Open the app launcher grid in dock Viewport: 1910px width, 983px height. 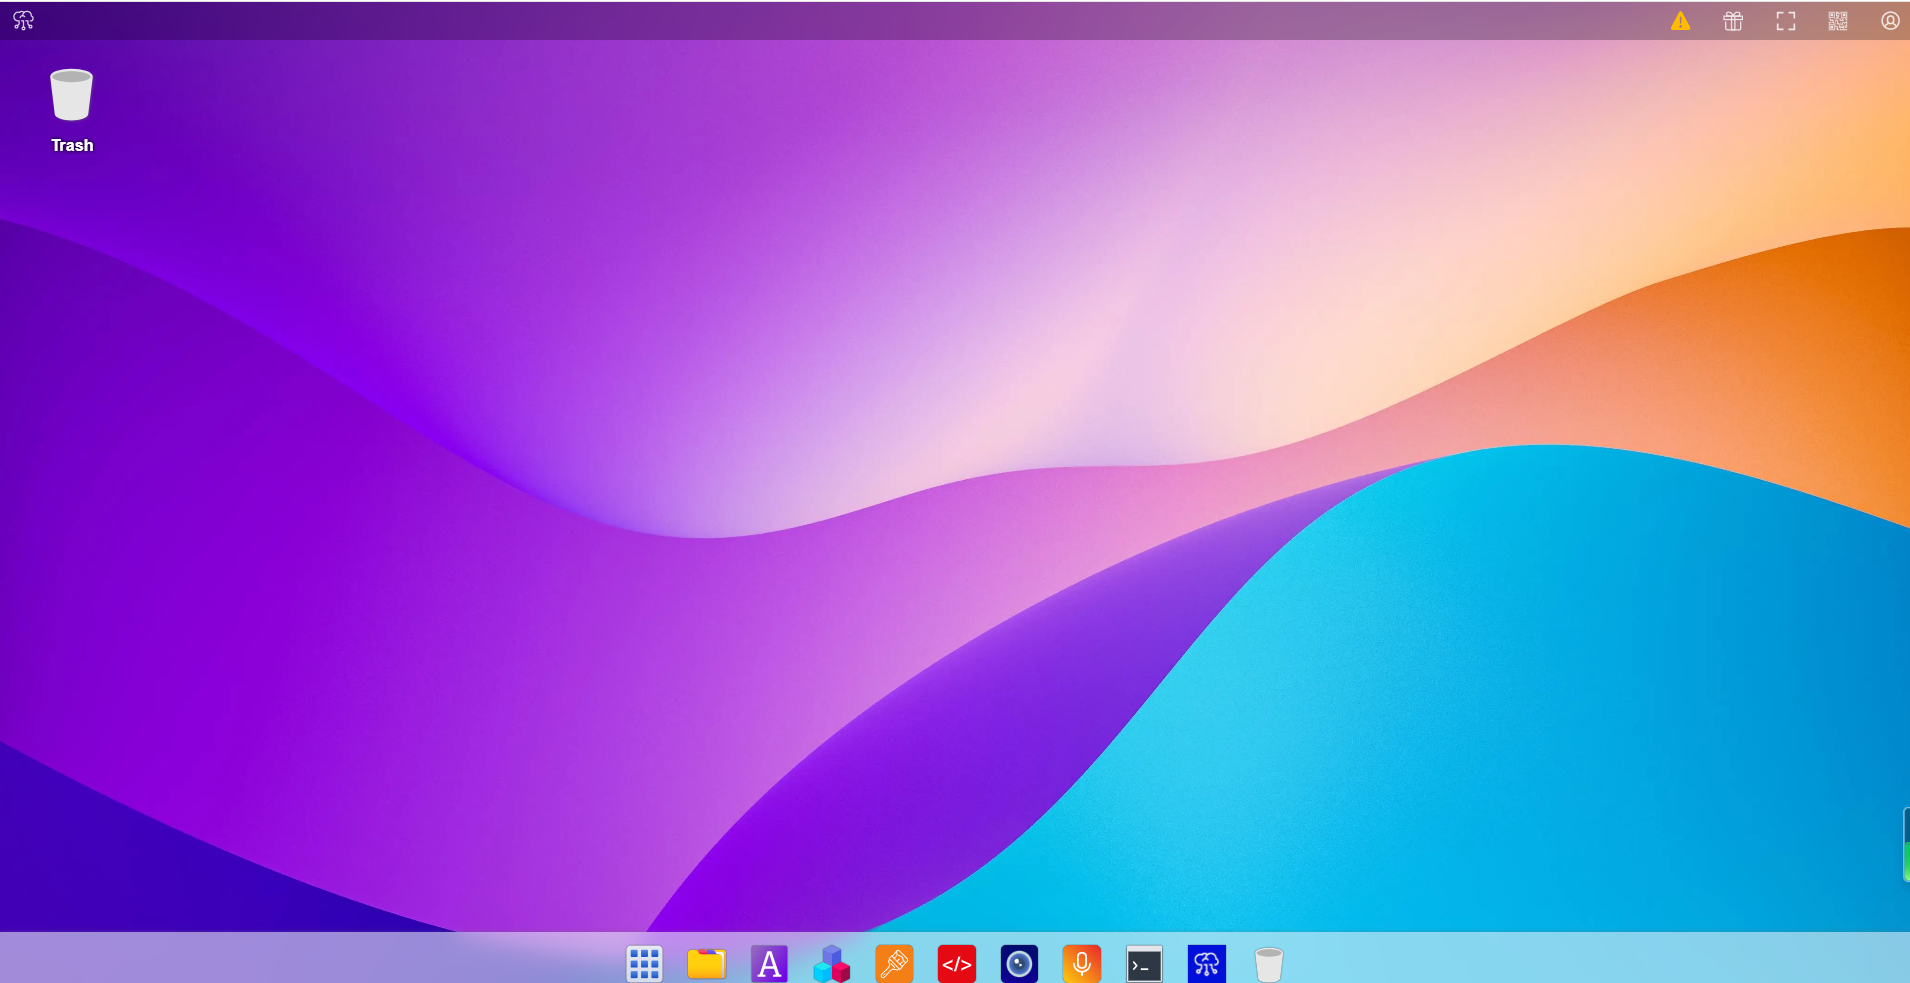click(x=644, y=964)
